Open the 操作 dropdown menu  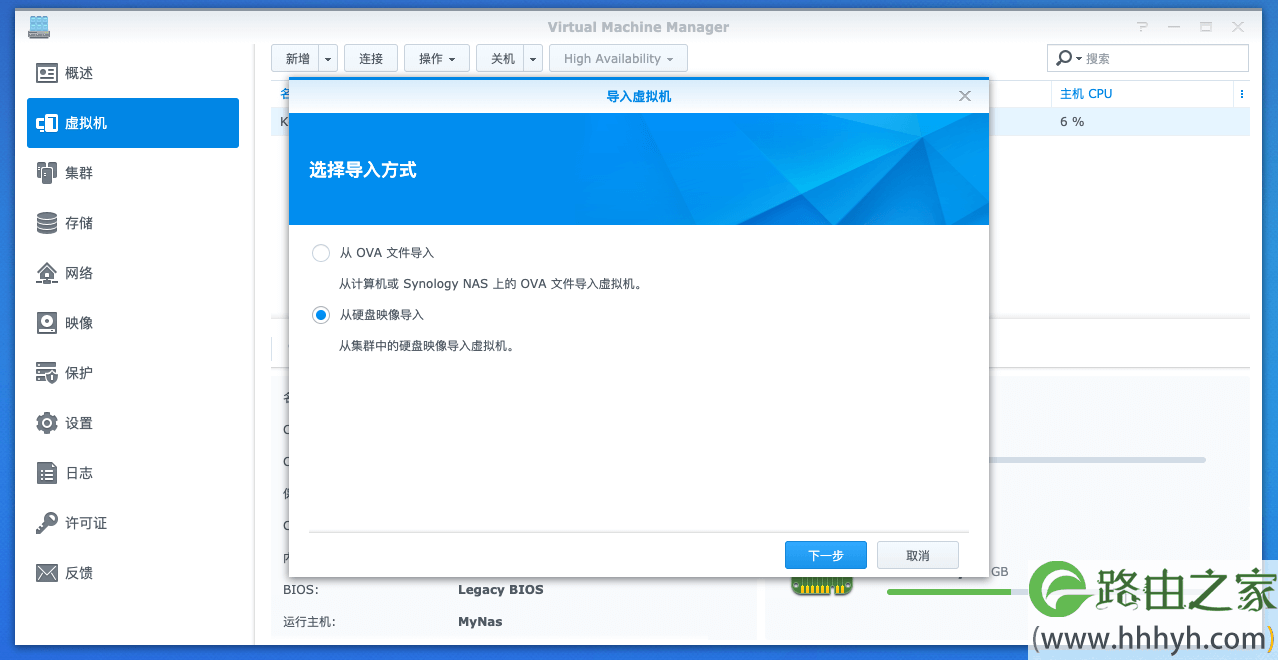pos(437,59)
